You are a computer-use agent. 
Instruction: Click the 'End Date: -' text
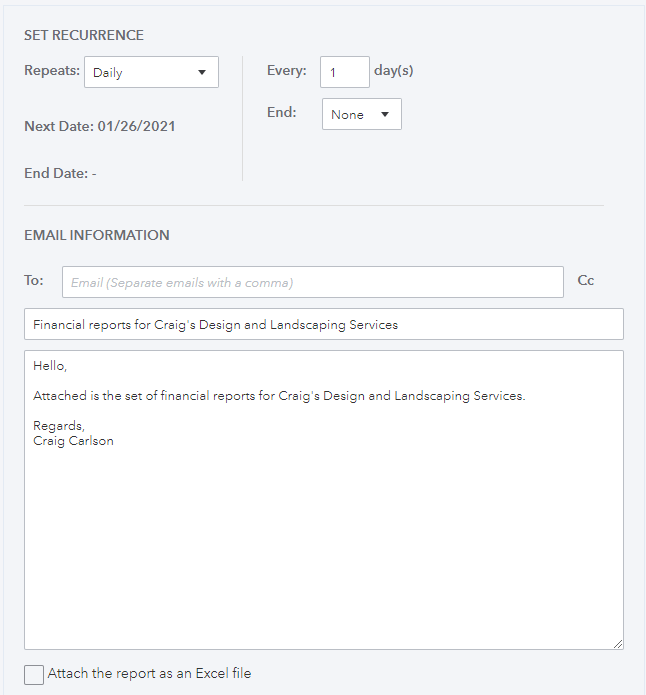tap(60, 173)
